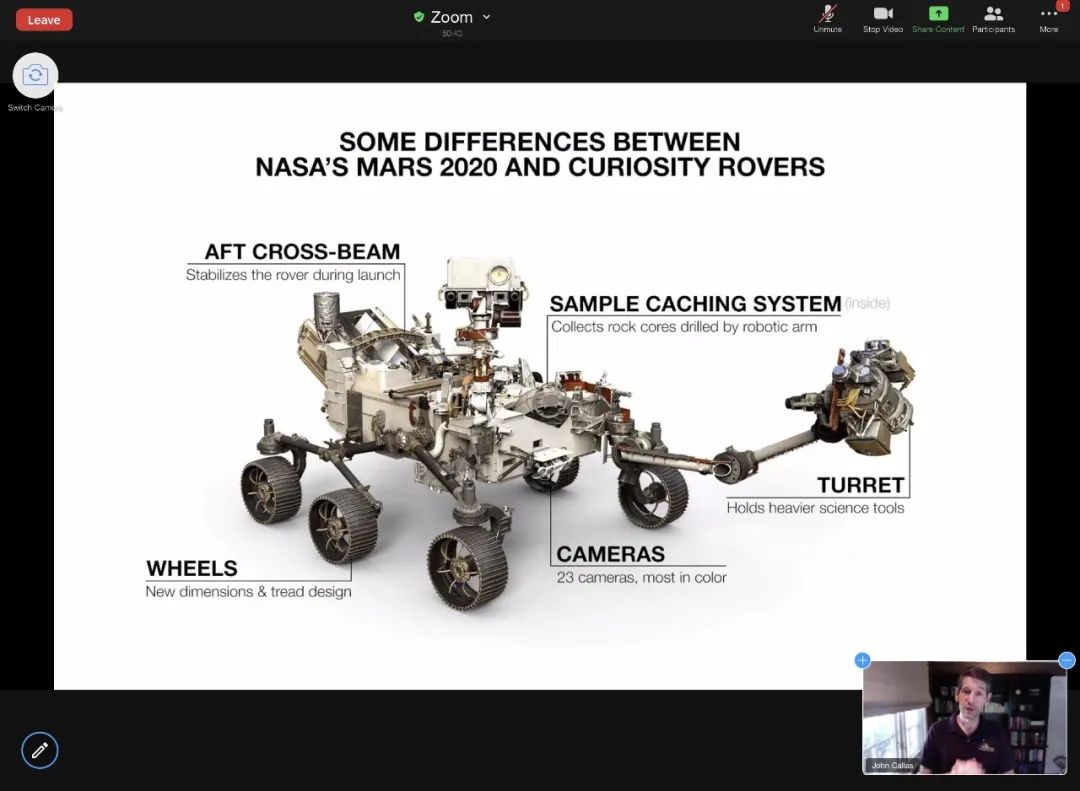Unmute the microphone
Viewport: 1080px width, 791px height.
tap(827, 19)
